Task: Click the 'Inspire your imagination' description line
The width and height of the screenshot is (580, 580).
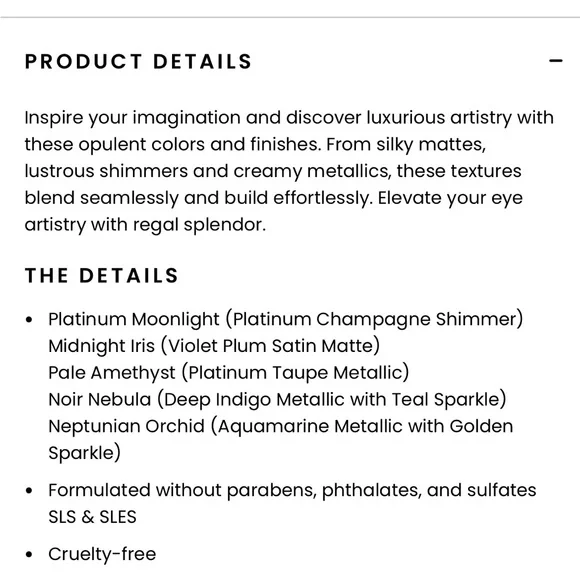Action: 289,118
